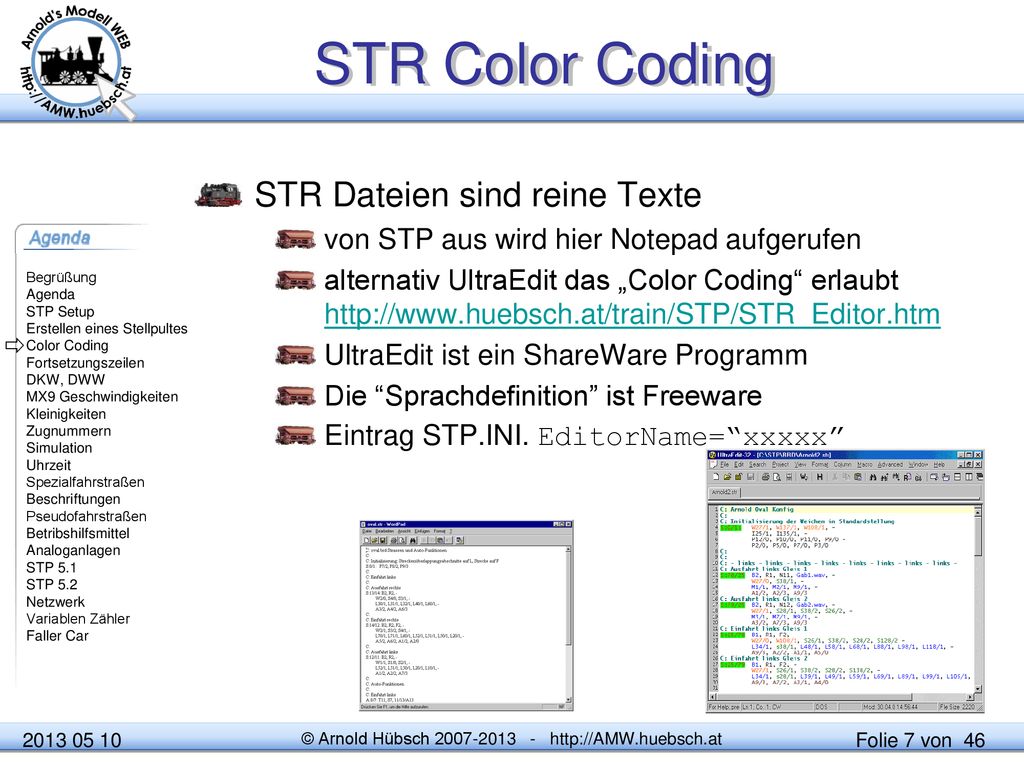Select Betribshilfsmittel agenda item
The image size is (1024, 768).
tap(78, 533)
